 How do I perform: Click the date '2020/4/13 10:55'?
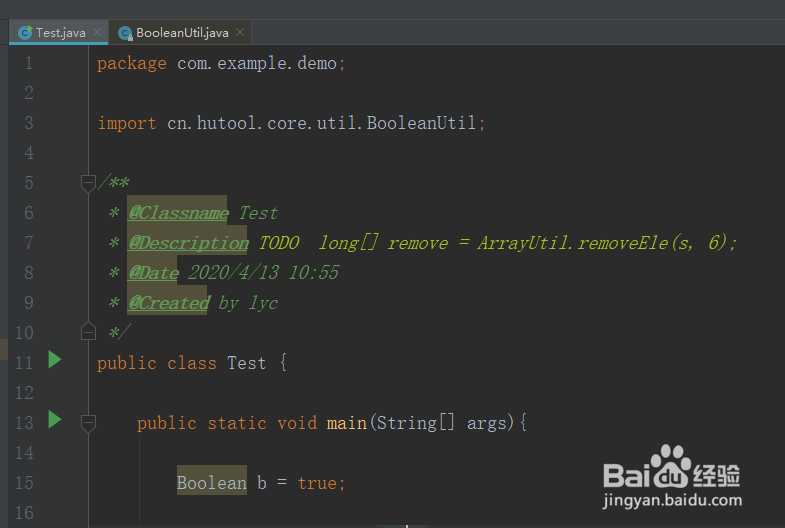click(x=263, y=273)
